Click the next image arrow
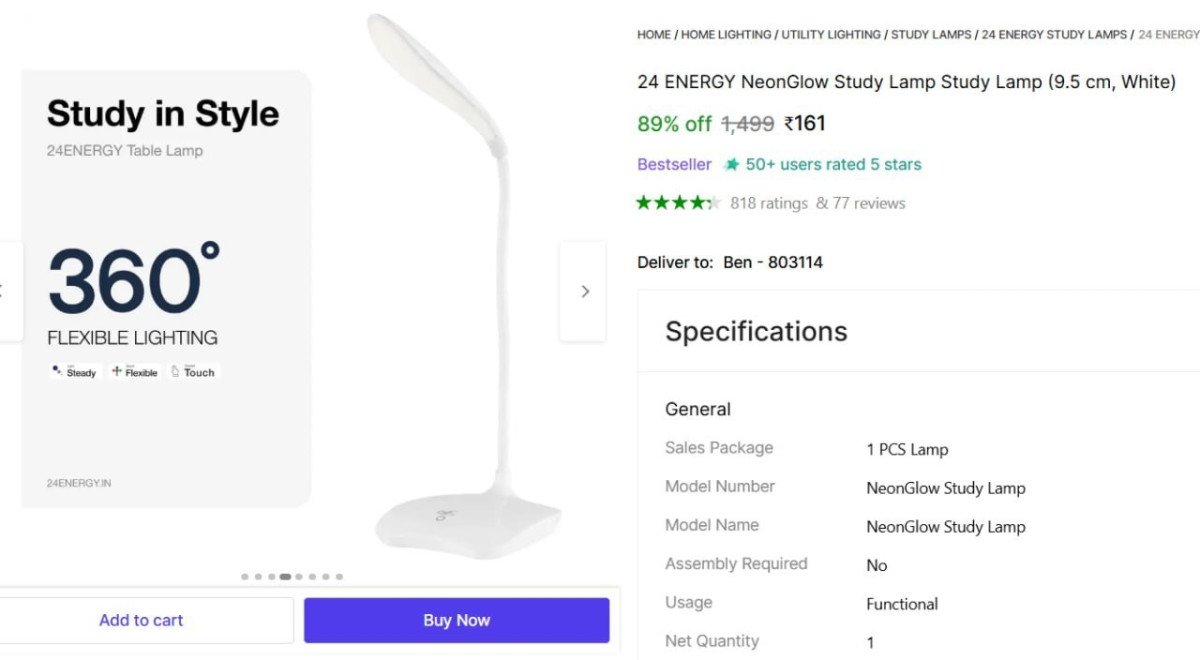Viewport: 1200px width, 660px height. tap(584, 290)
